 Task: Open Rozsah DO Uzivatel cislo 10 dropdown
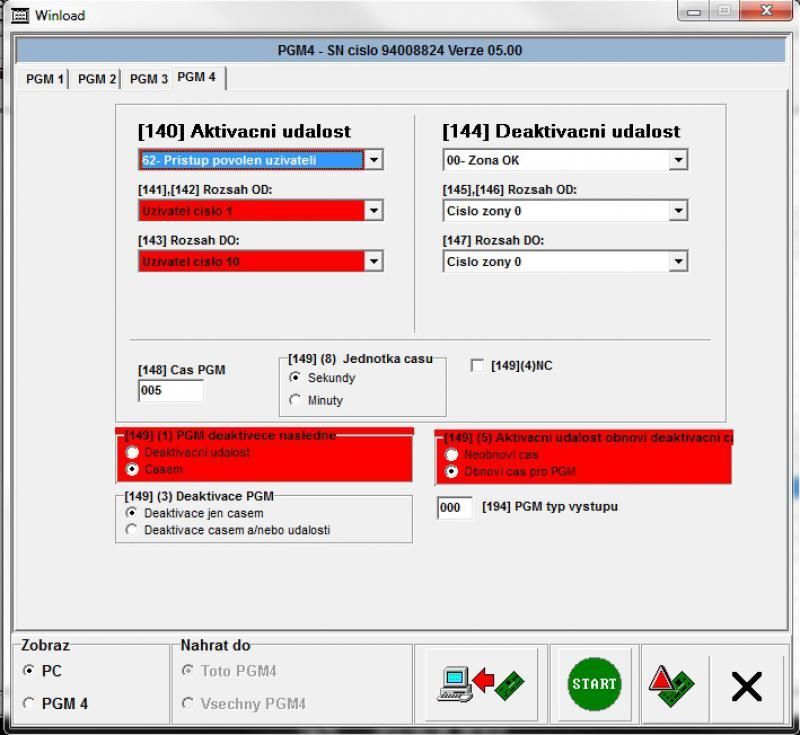click(373, 262)
